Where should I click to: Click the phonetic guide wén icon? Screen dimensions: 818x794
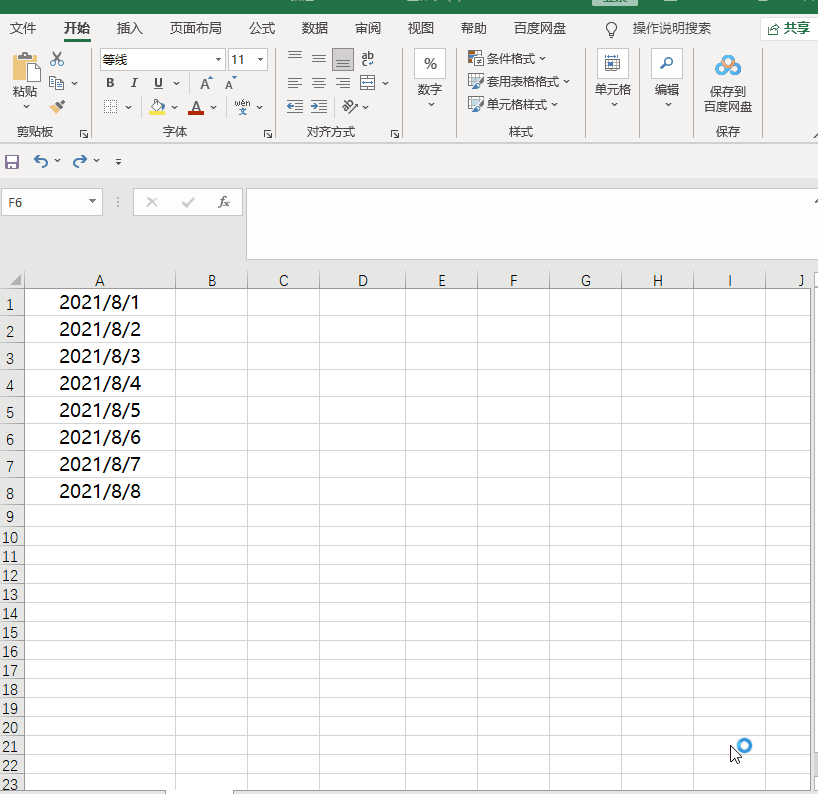click(x=242, y=107)
